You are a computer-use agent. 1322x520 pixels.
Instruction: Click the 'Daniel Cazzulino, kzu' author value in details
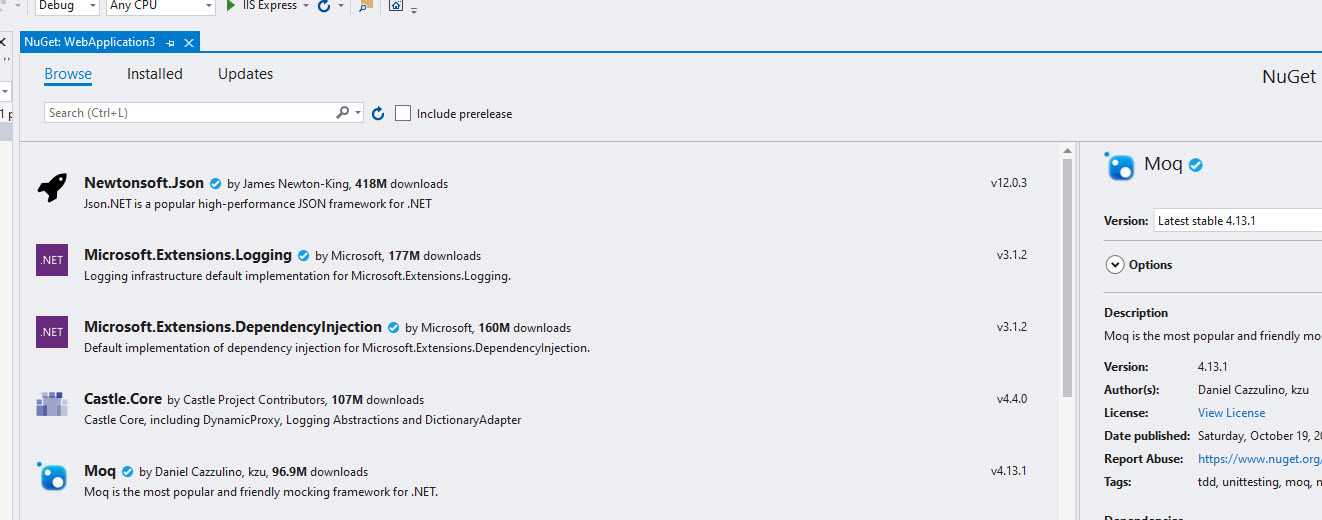click(x=1253, y=390)
